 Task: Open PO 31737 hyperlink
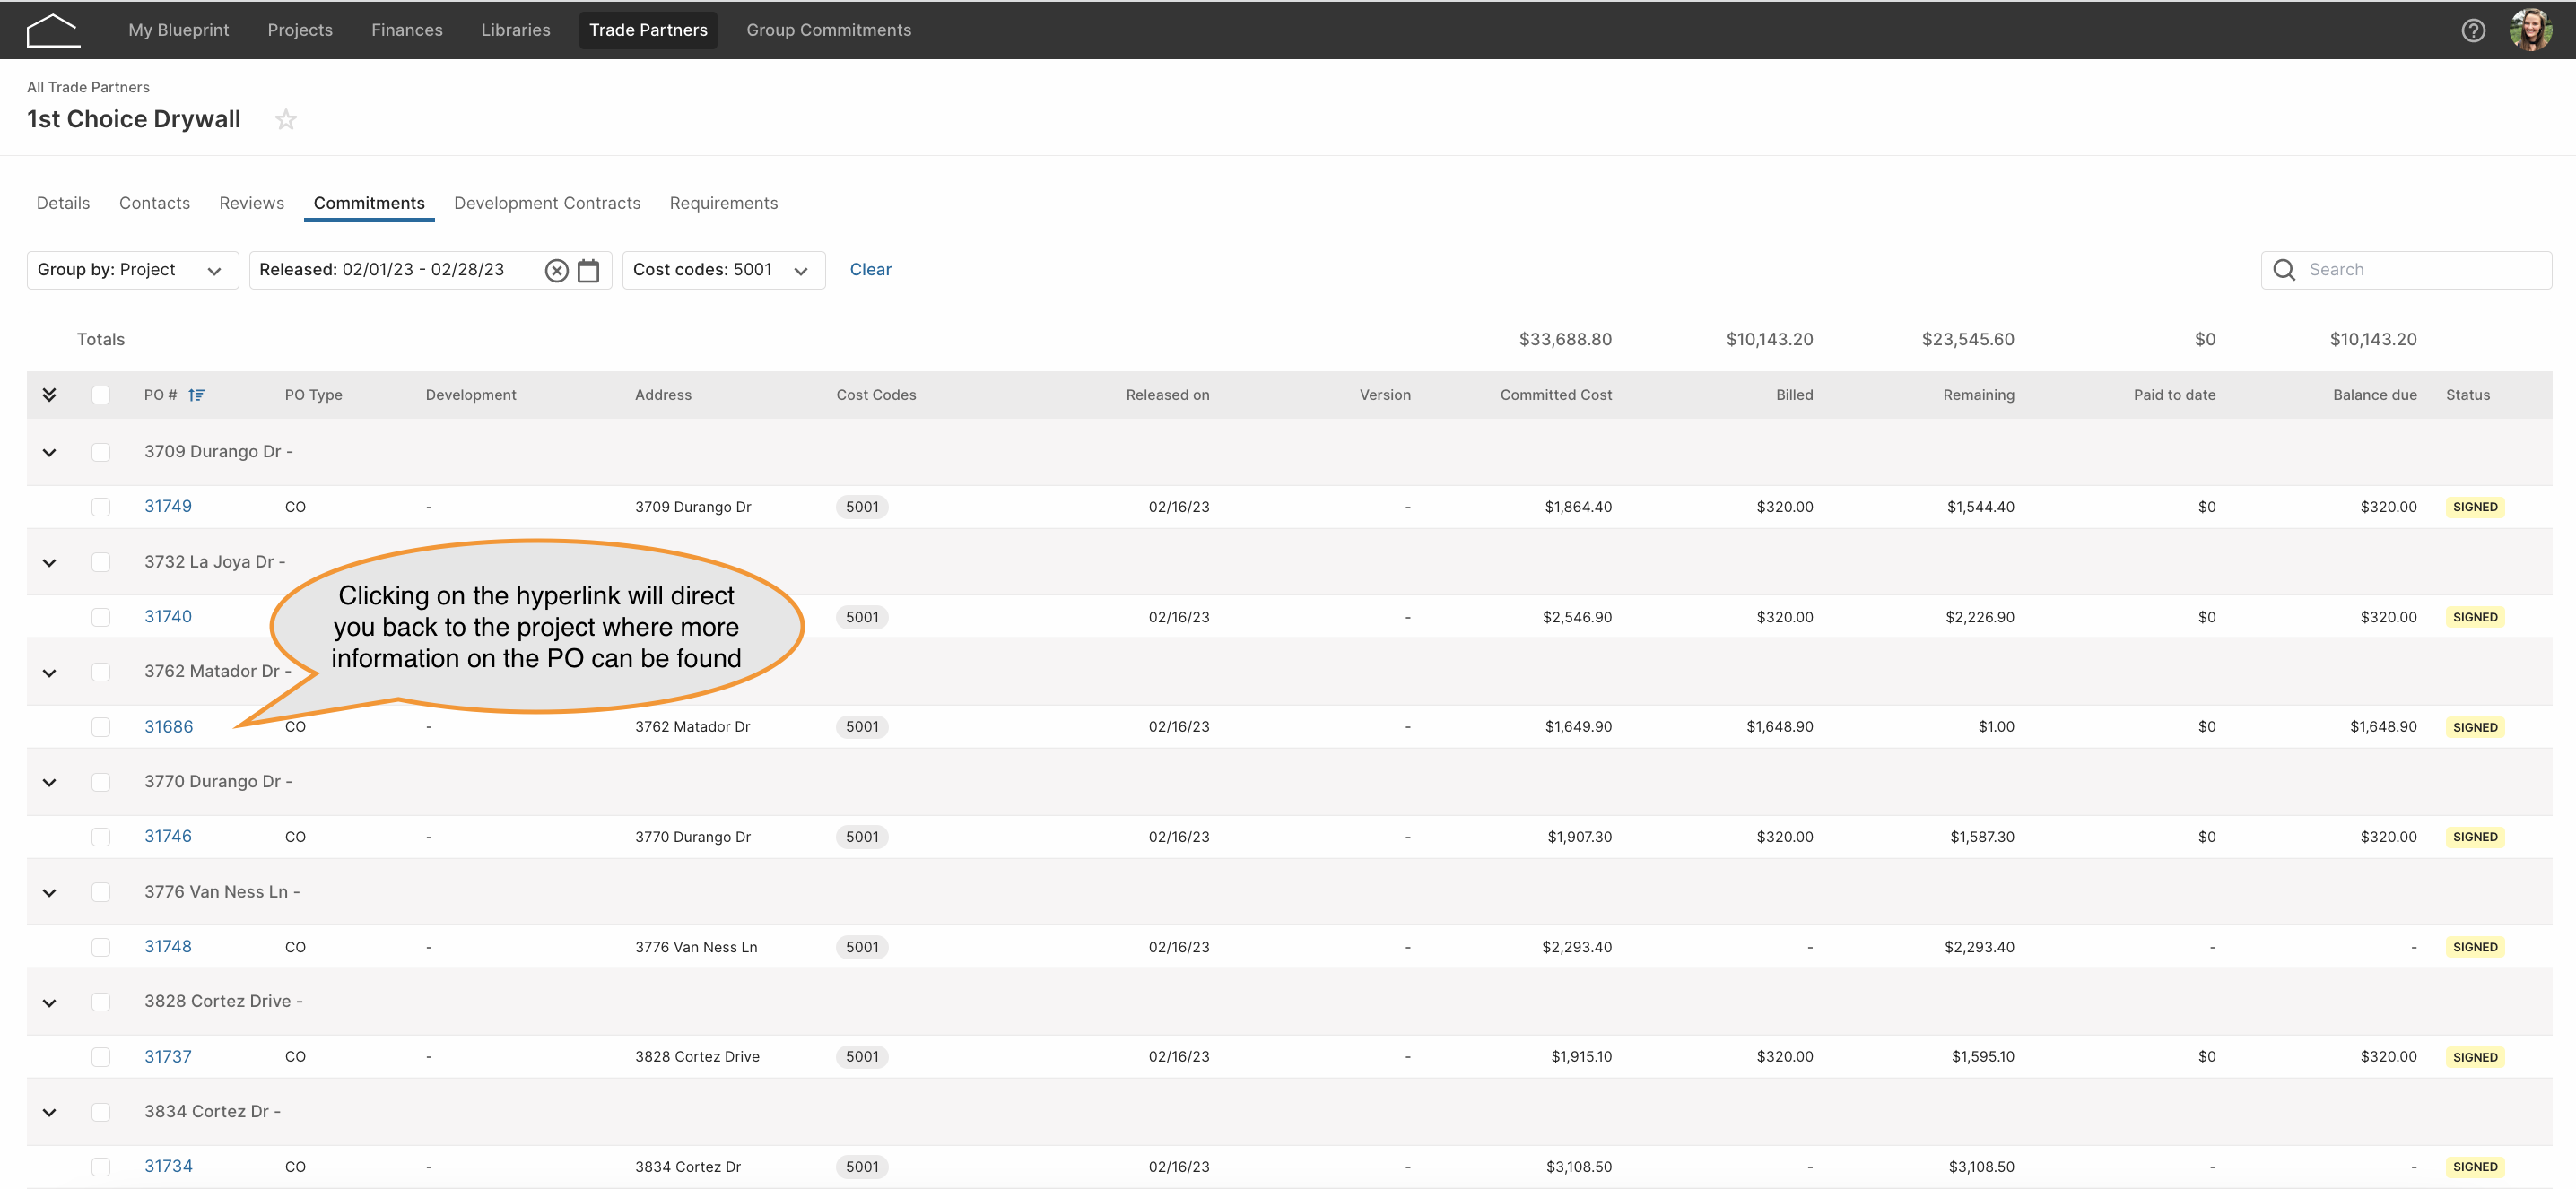pyautogui.click(x=168, y=1056)
